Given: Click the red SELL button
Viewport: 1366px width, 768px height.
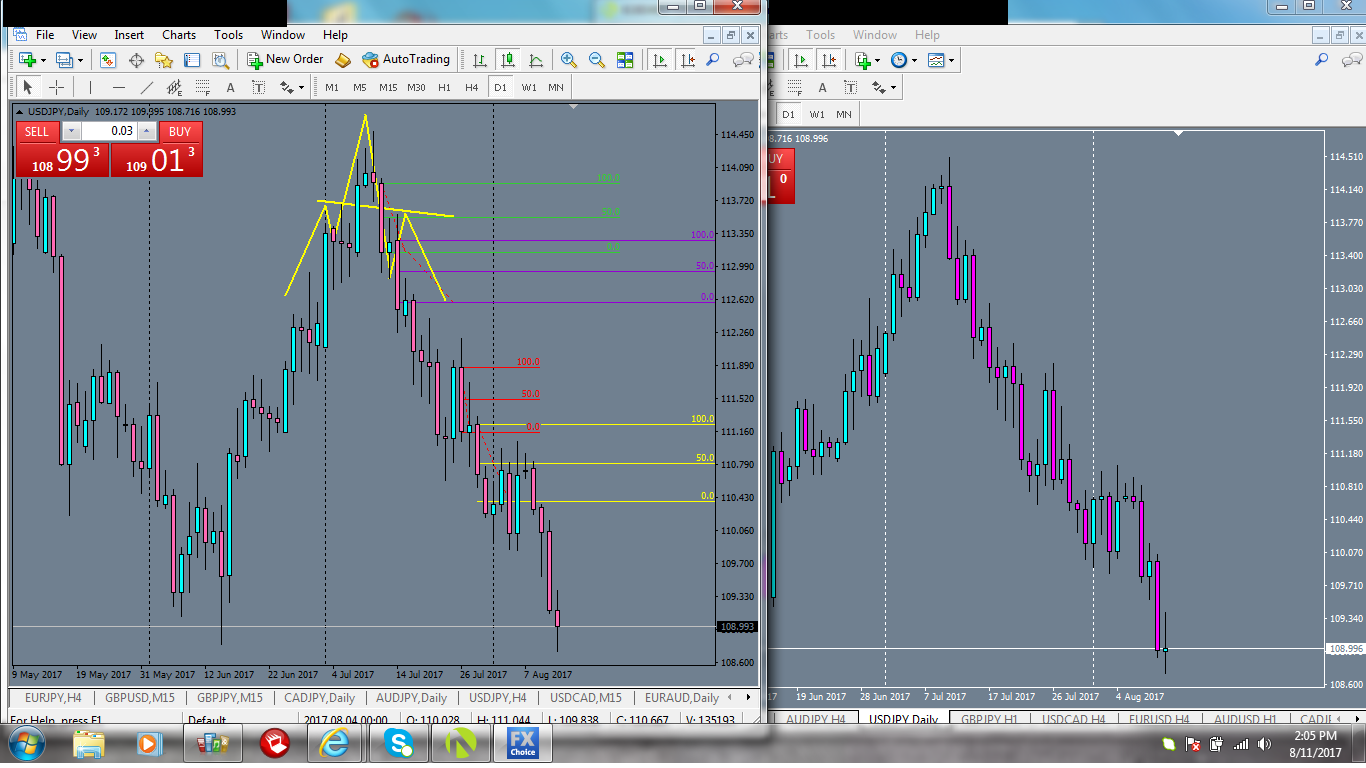Looking at the screenshot, I should pyautogui.click(x=37, y=132).
